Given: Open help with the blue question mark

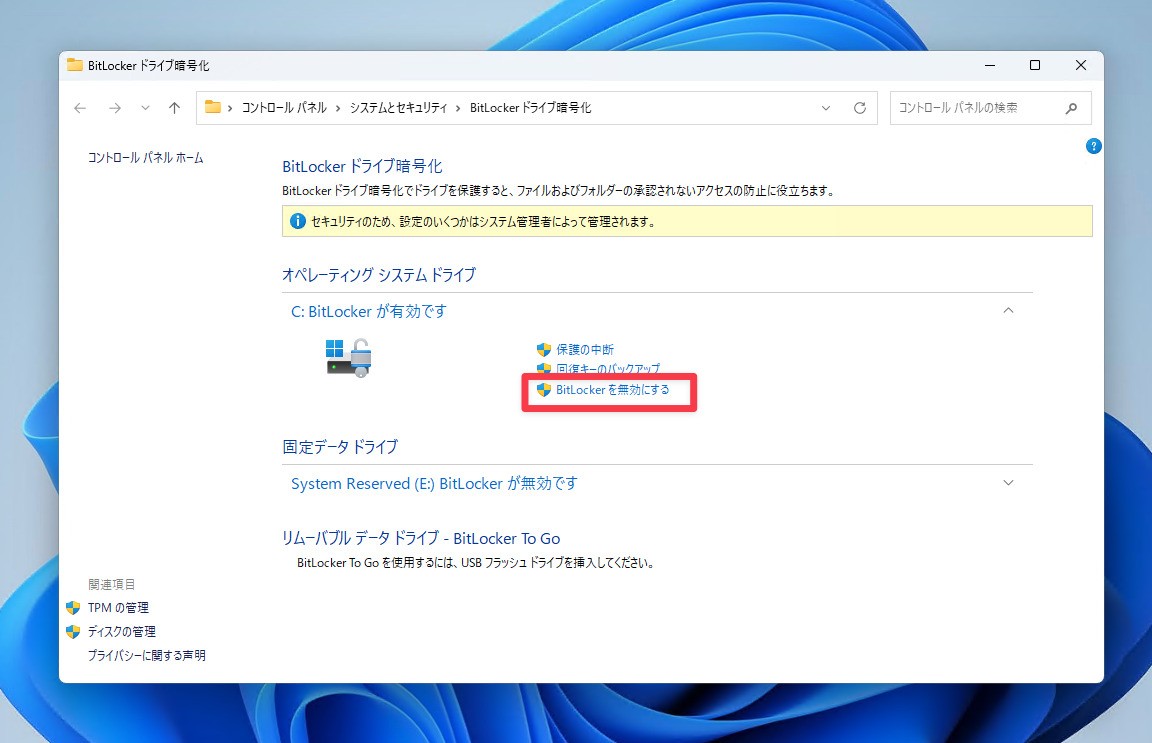Looking at the screenshot, I should 1093,146.
